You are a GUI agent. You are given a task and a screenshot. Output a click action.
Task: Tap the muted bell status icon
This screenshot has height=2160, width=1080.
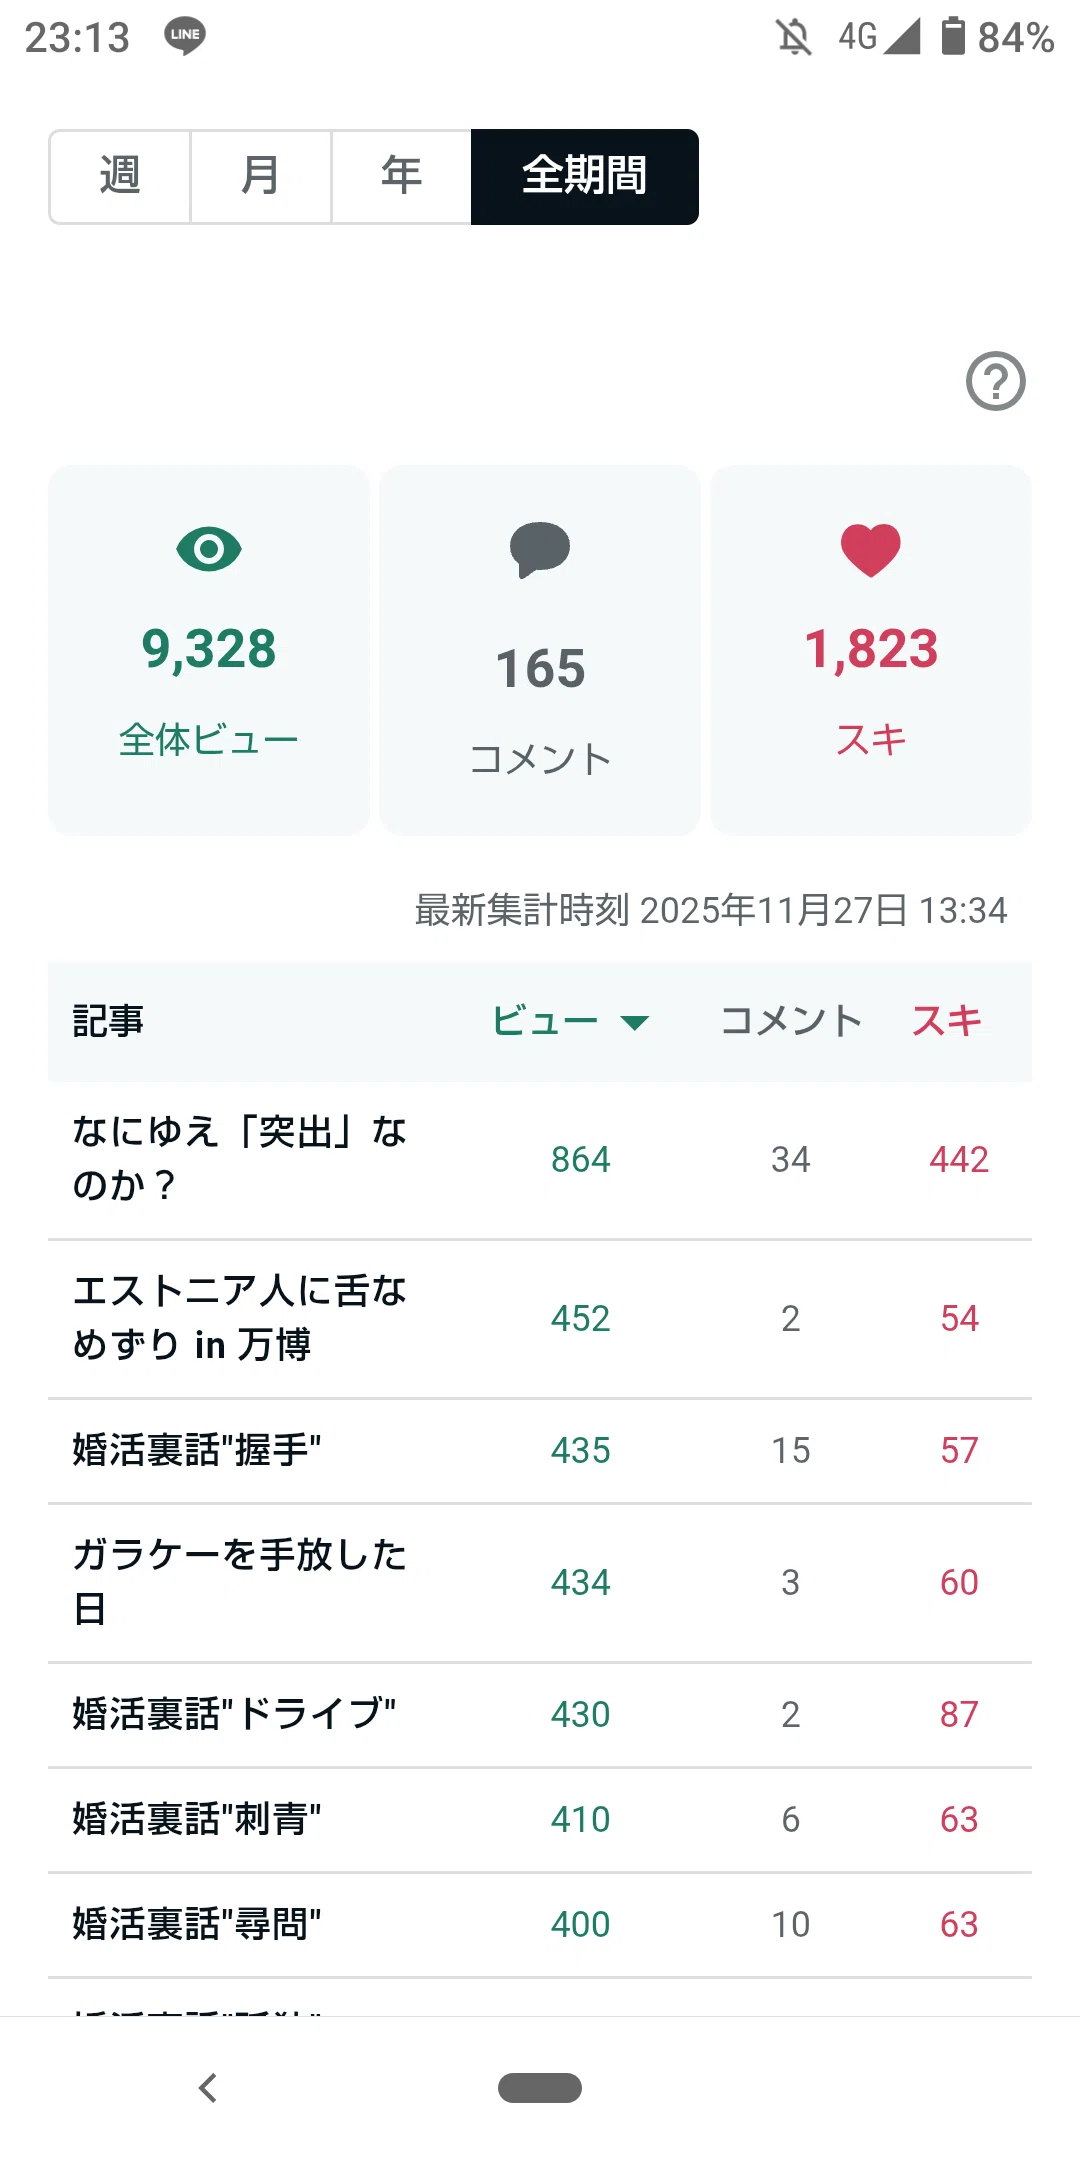(794, 37)
